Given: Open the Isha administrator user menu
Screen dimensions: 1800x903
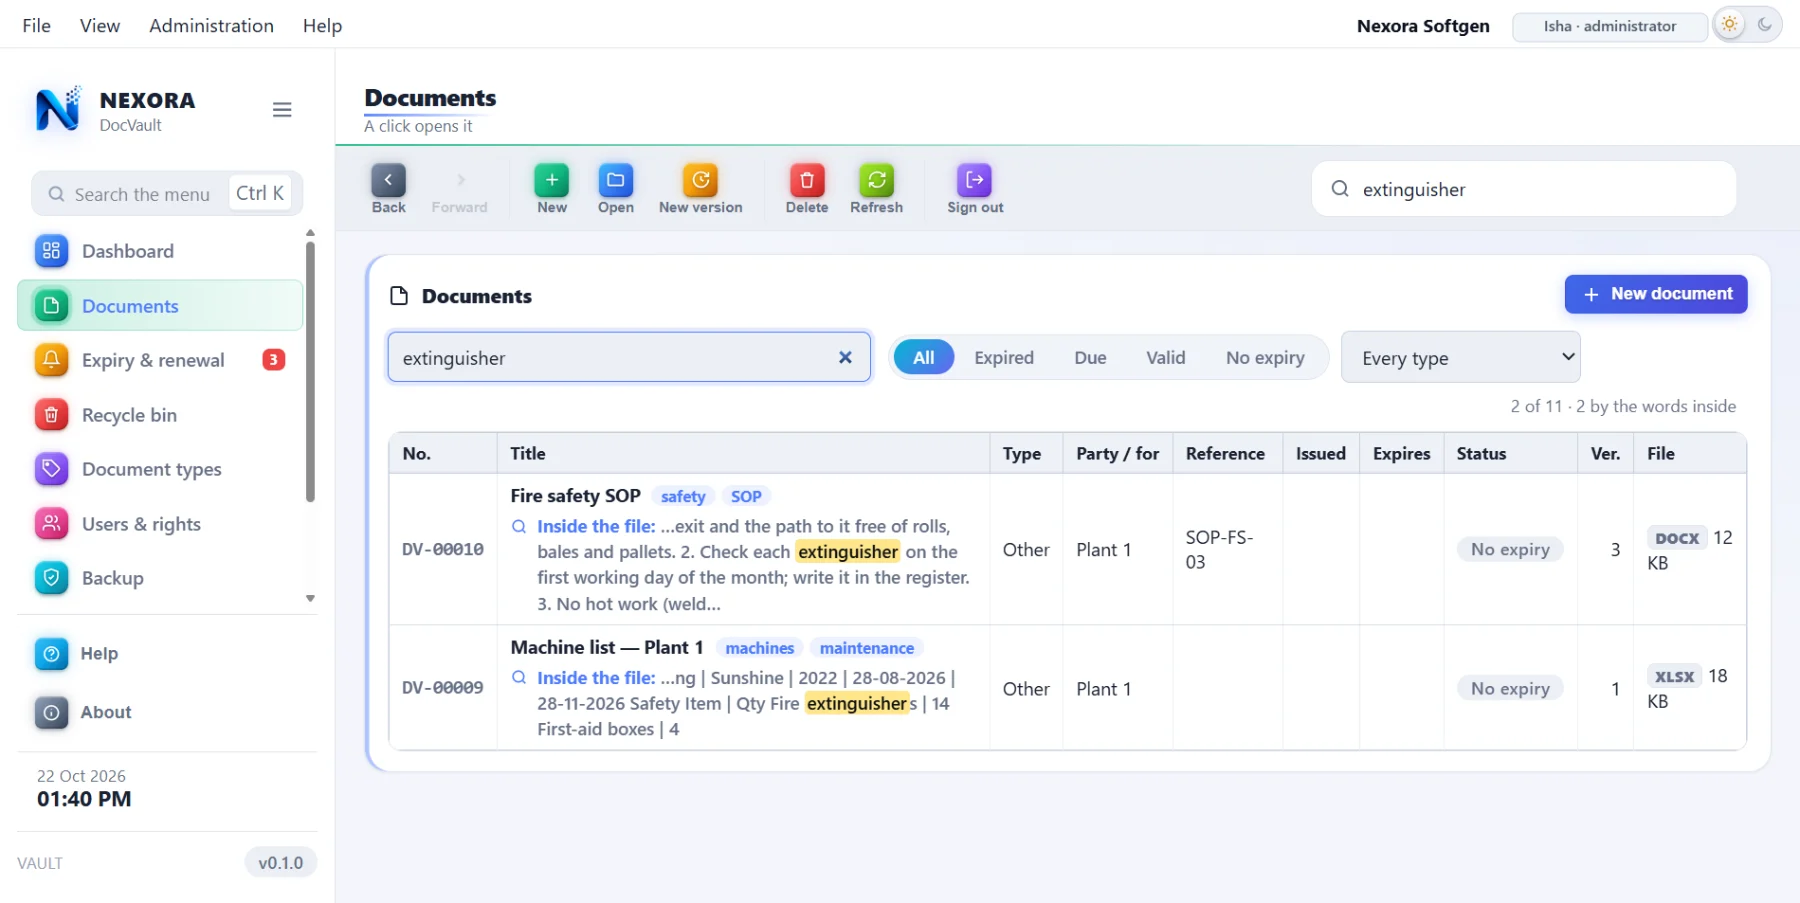Looking at the screenshot, I should click(1609, 26).
